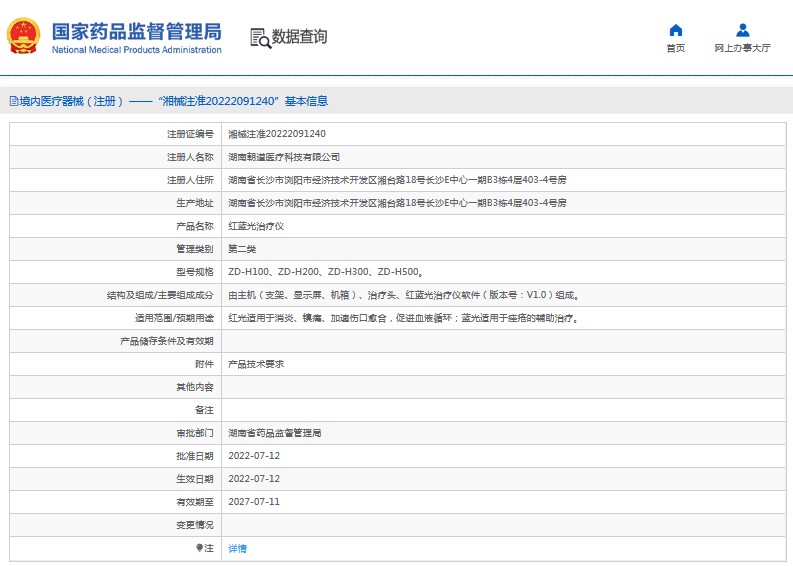
Task: Click the 产品技术要求 attachment value
Action: pyautogui.click(x=256, y=364)
